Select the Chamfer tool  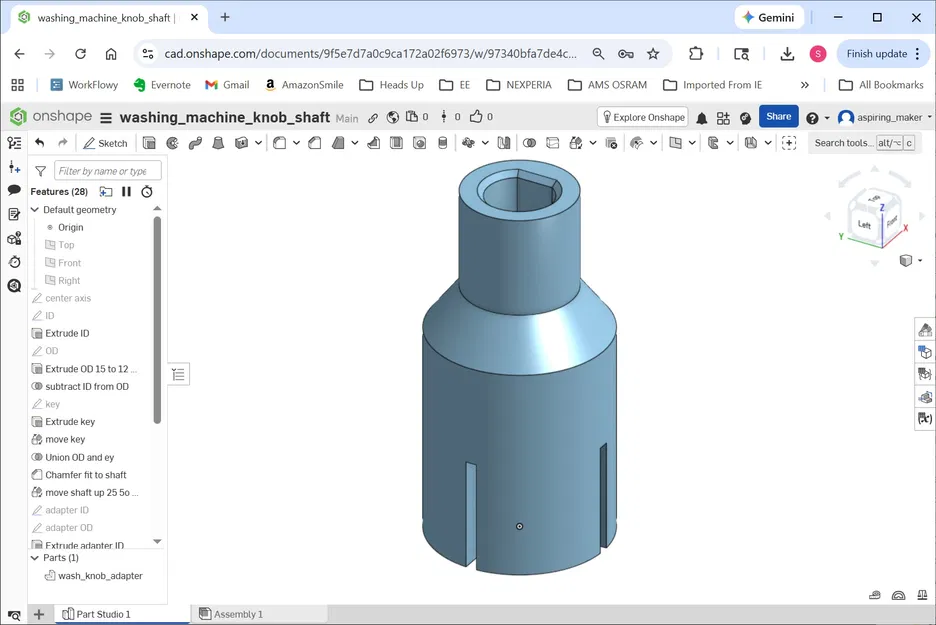(x=313, y=142)
